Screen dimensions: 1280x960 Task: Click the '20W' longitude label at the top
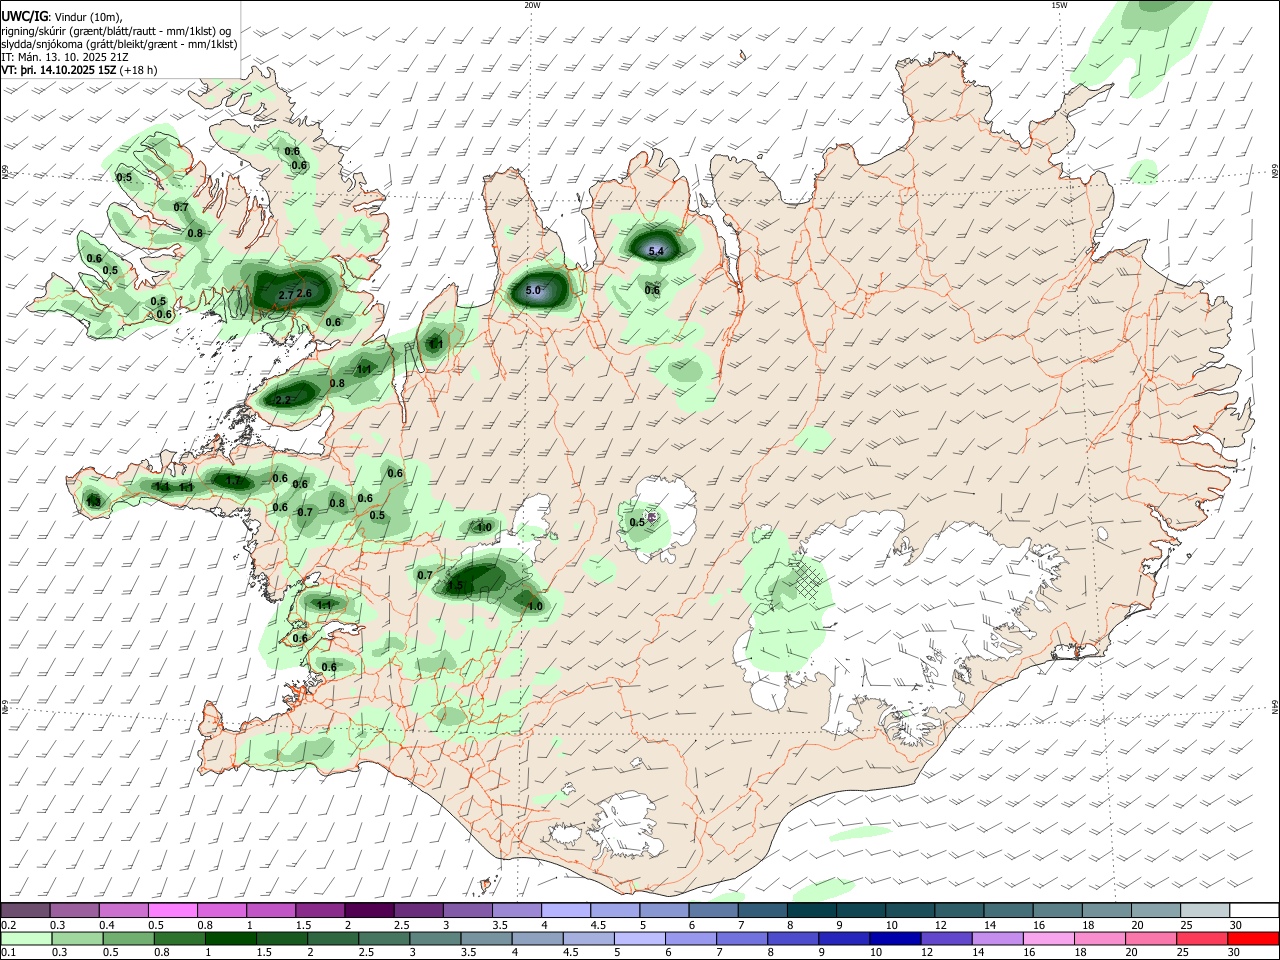click(532, 5)
